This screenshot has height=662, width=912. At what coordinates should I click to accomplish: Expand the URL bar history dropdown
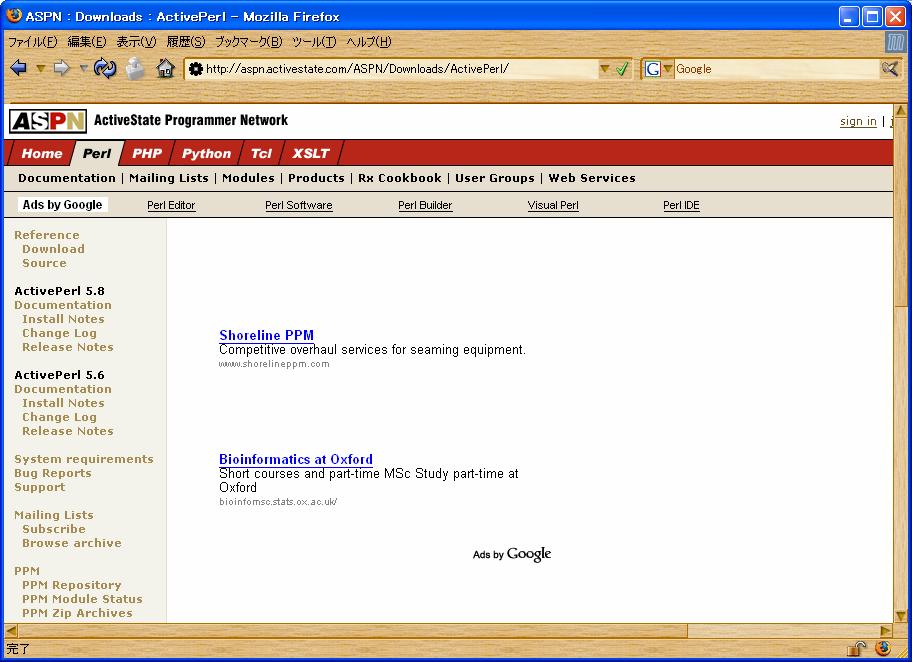(x=604, y=69)
